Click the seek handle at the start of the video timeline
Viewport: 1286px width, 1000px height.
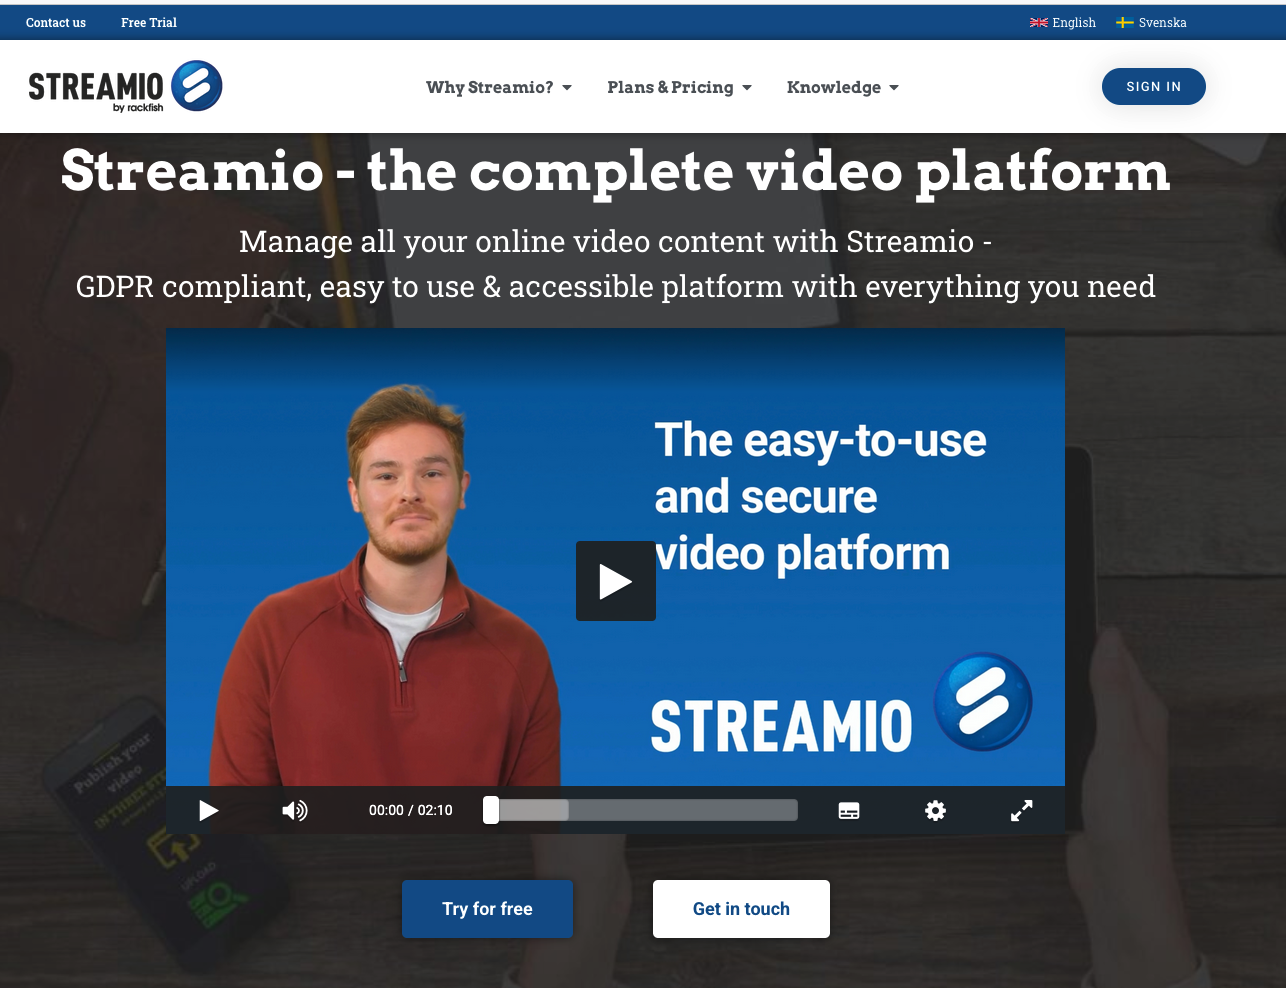pyautogui.click(x=491, y=810)
